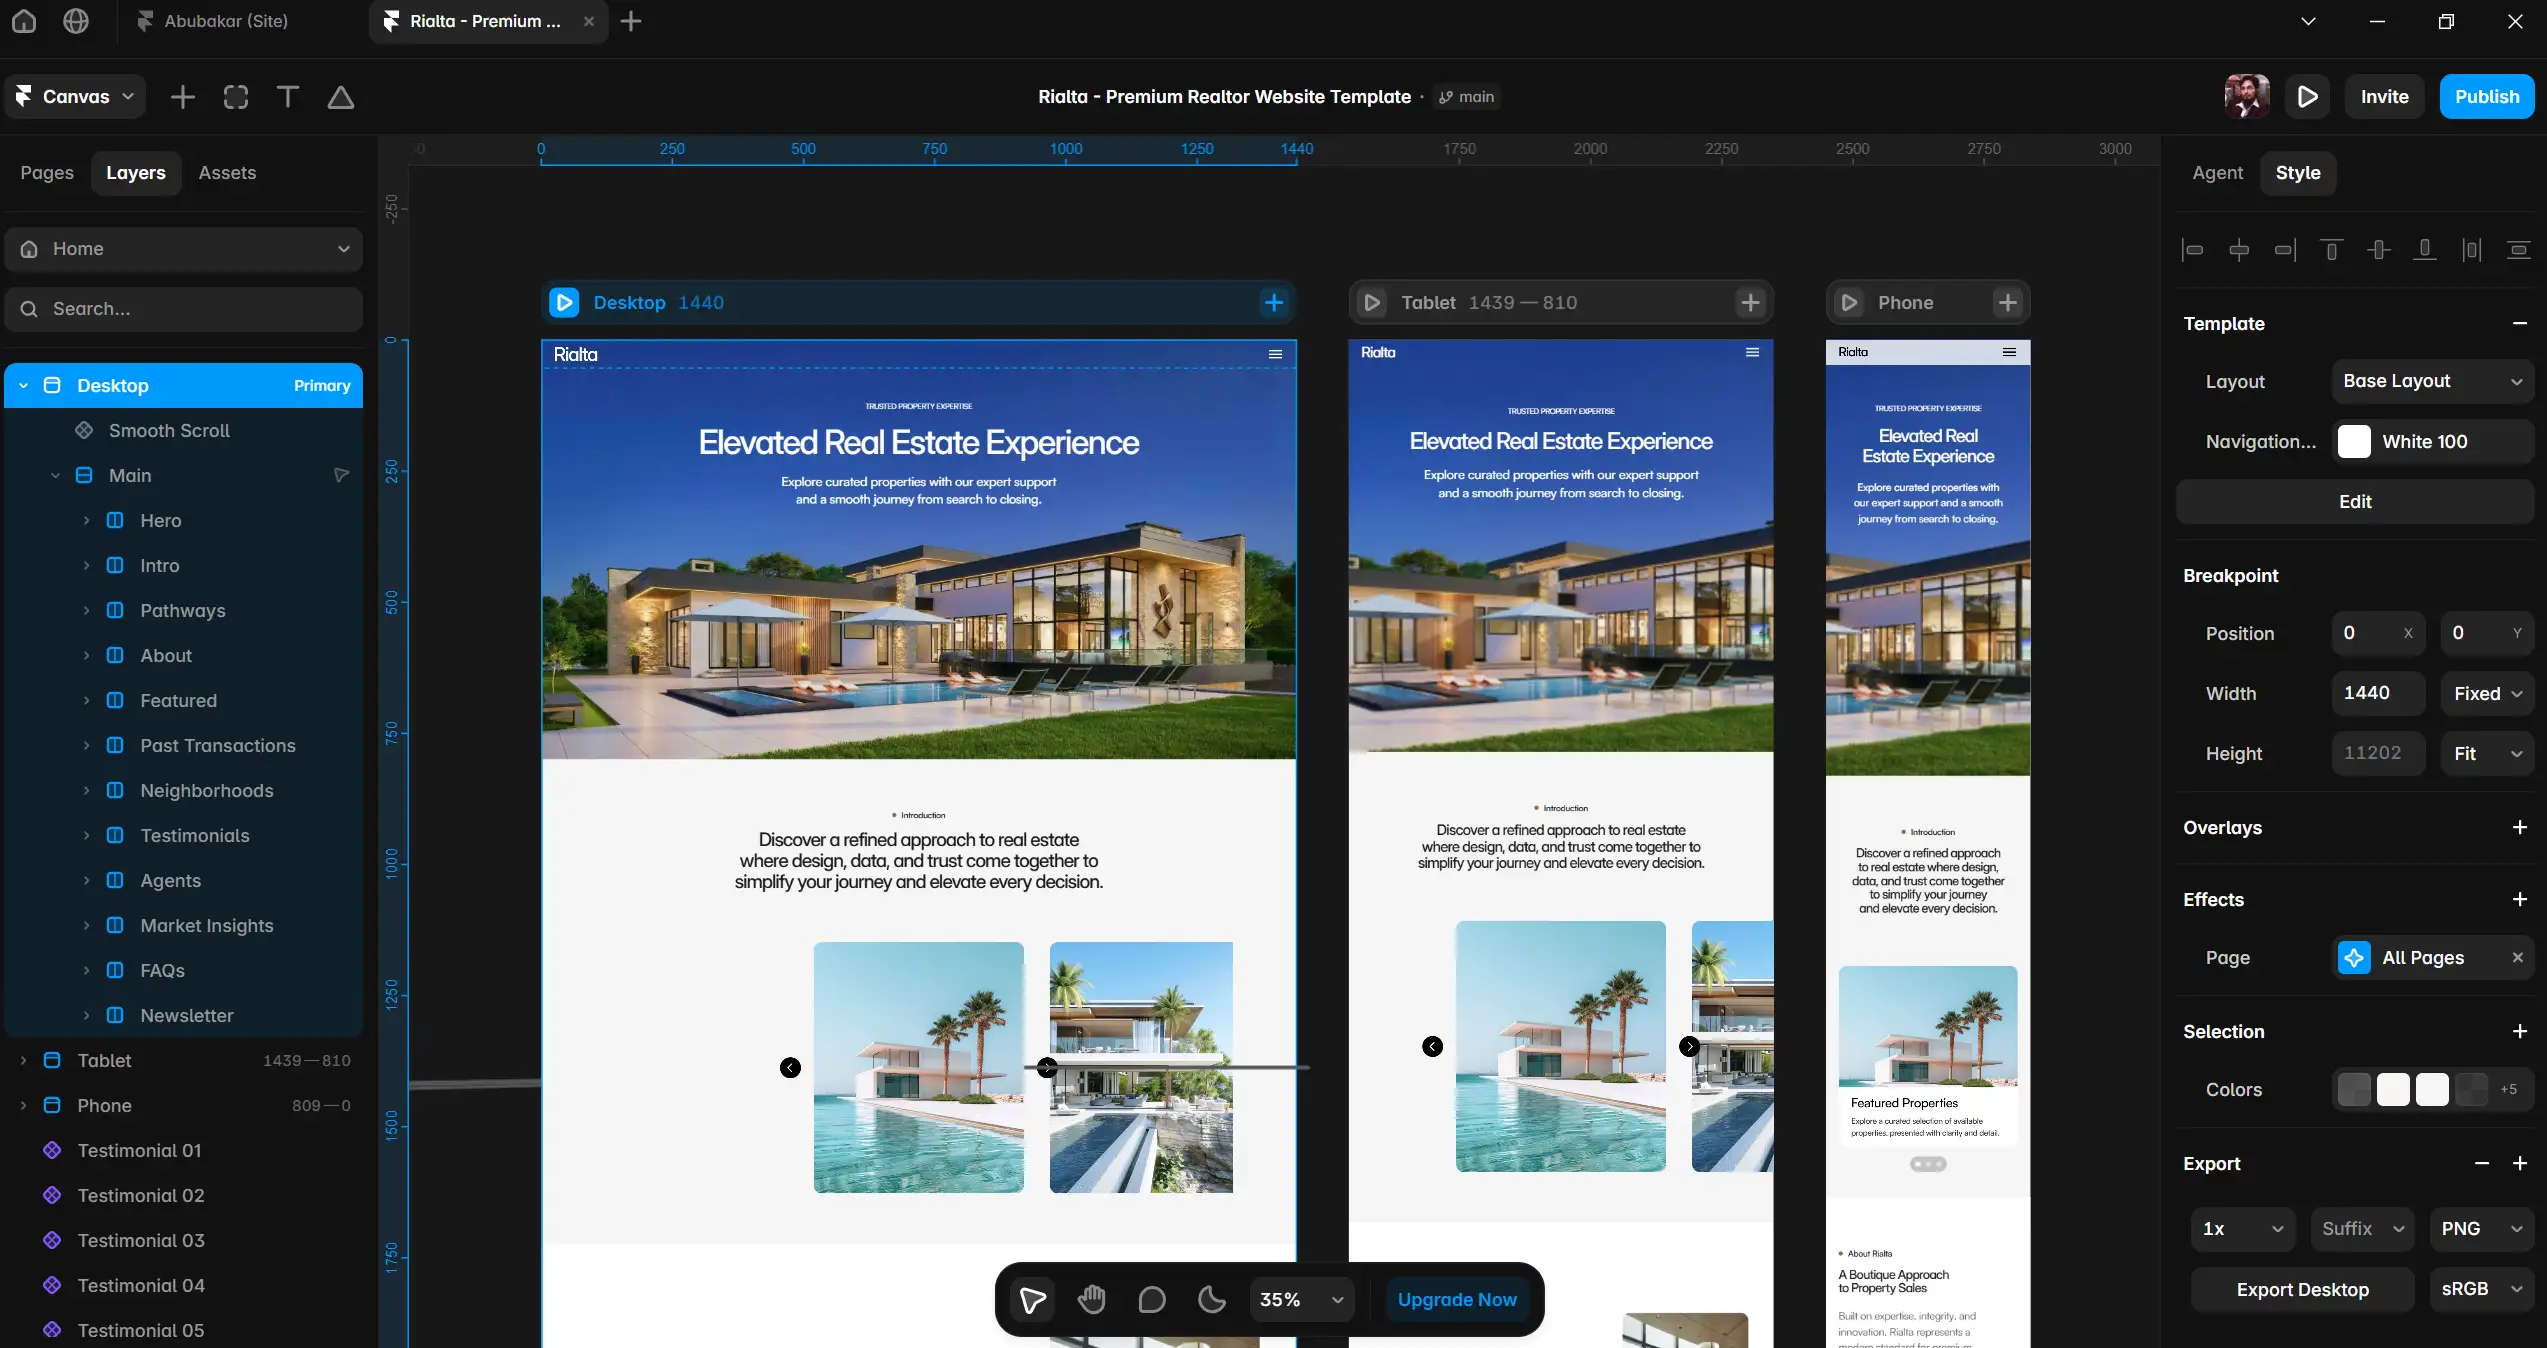Align selection to right edge
2547x1348 pixels.
(2286, 250)
